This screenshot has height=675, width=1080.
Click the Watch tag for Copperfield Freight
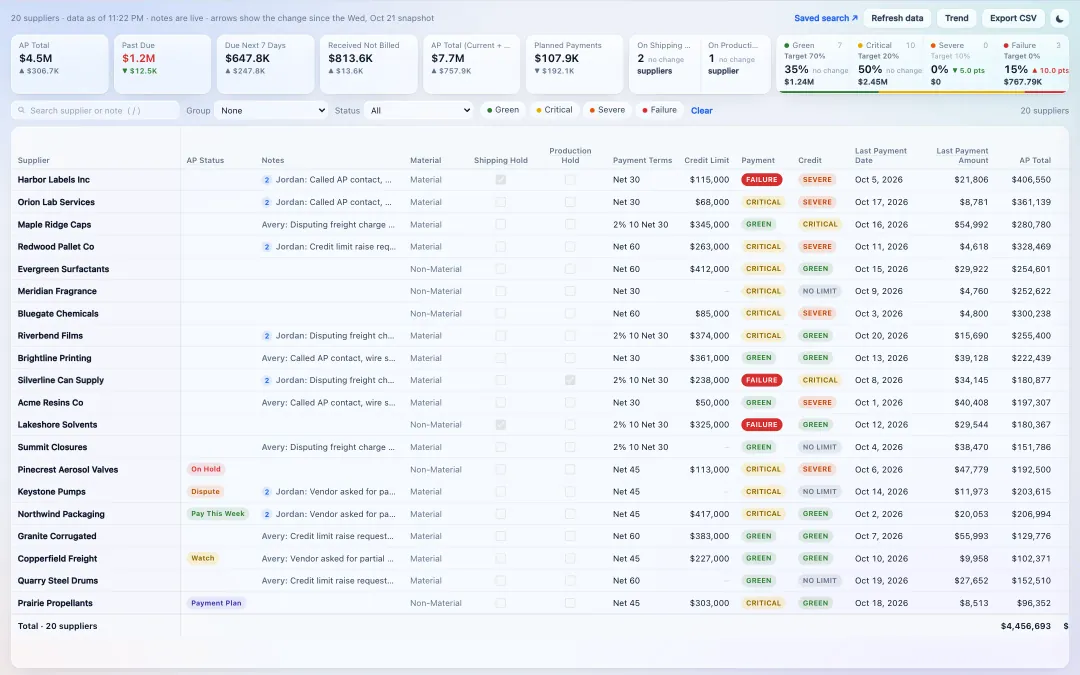point(202,558)
